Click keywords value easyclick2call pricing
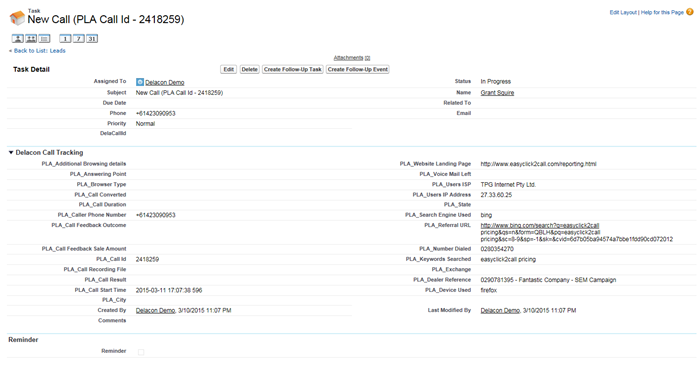The width and height of the screenshot is (698, 368). pos(508,259)
